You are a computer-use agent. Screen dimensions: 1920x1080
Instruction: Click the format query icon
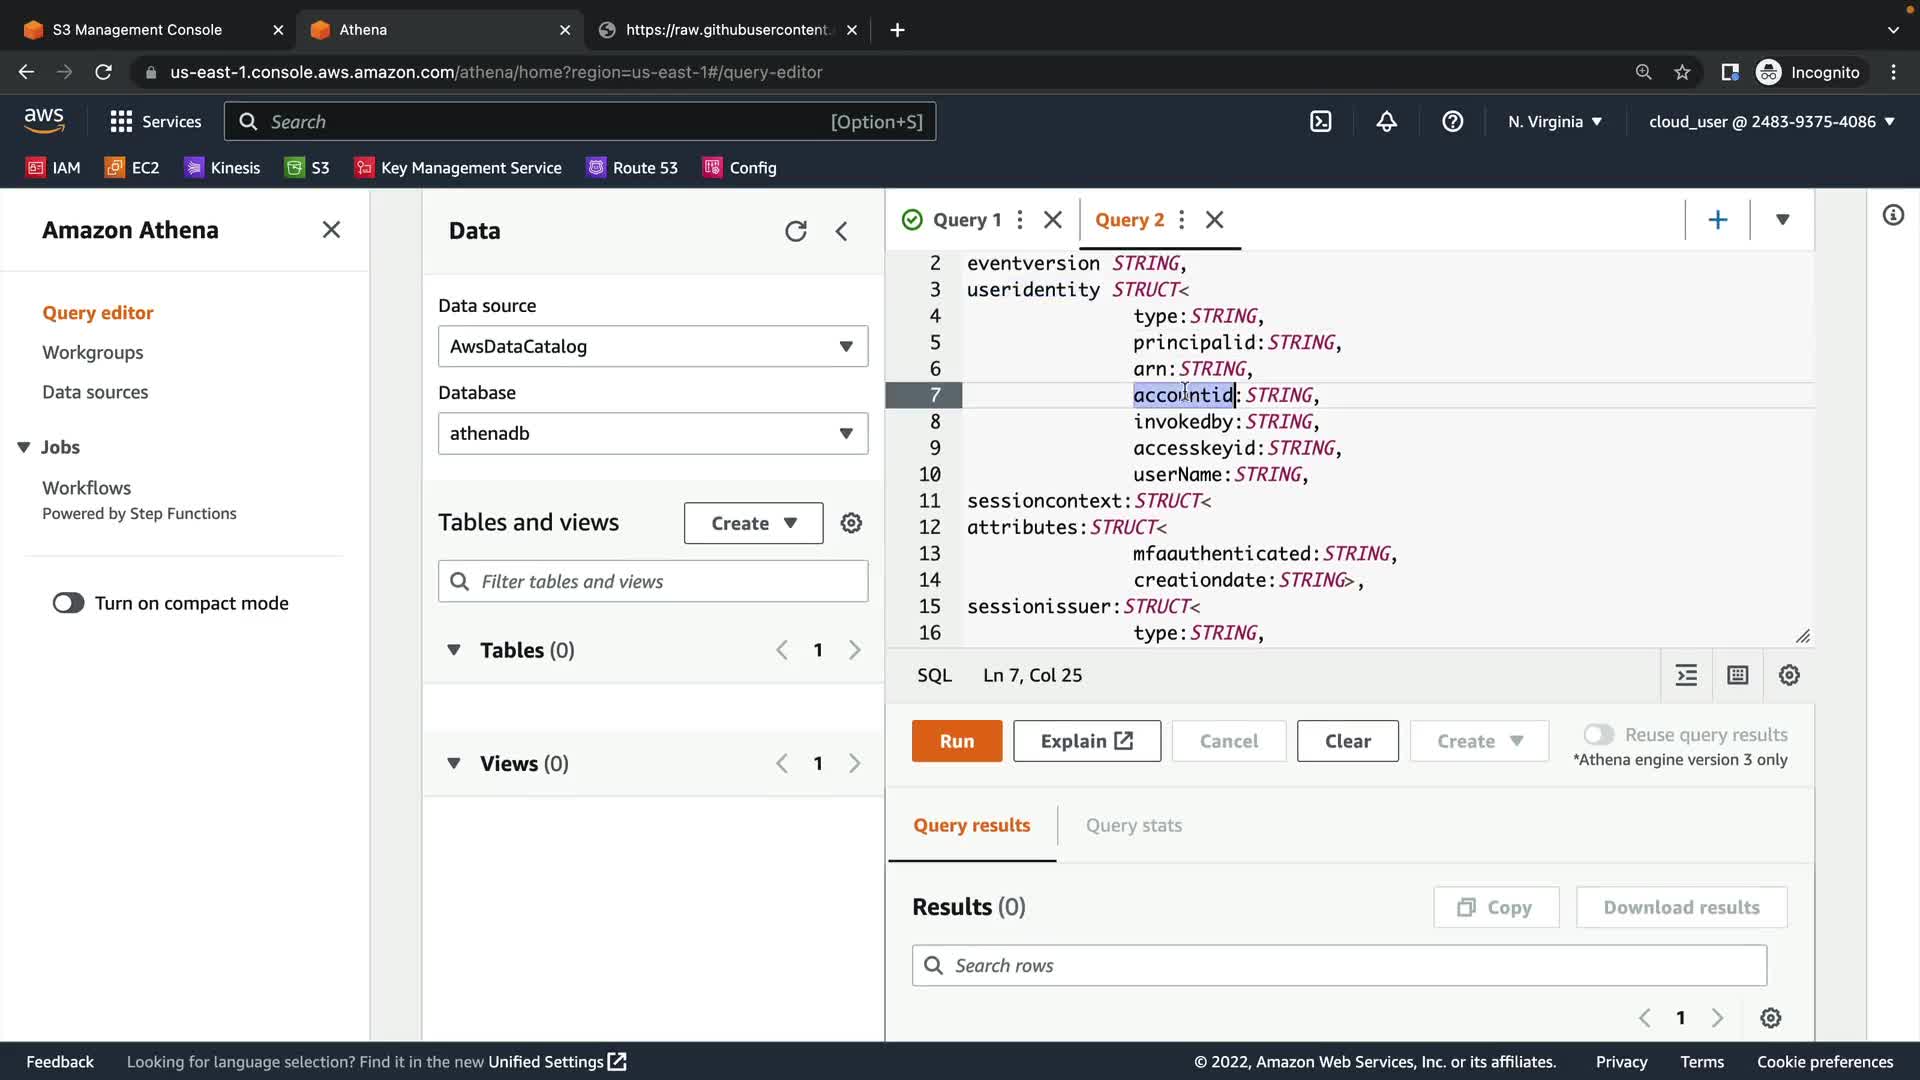[x=1686, y=675]
